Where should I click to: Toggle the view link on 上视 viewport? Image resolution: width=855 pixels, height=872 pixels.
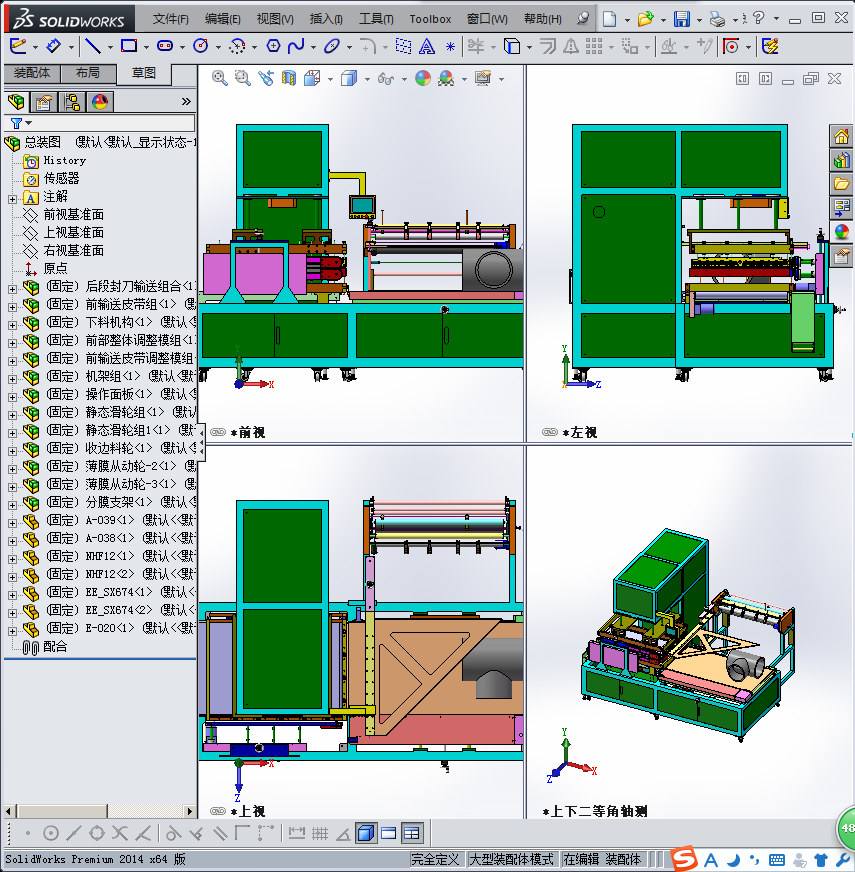pyautogui.click(x=218, y=811)
